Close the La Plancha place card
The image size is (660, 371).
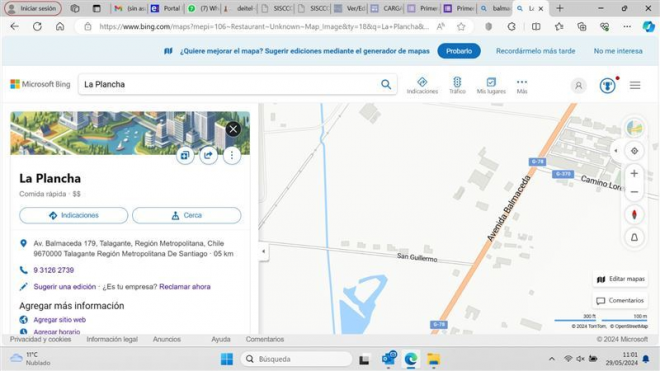click(x=233, y=129)
